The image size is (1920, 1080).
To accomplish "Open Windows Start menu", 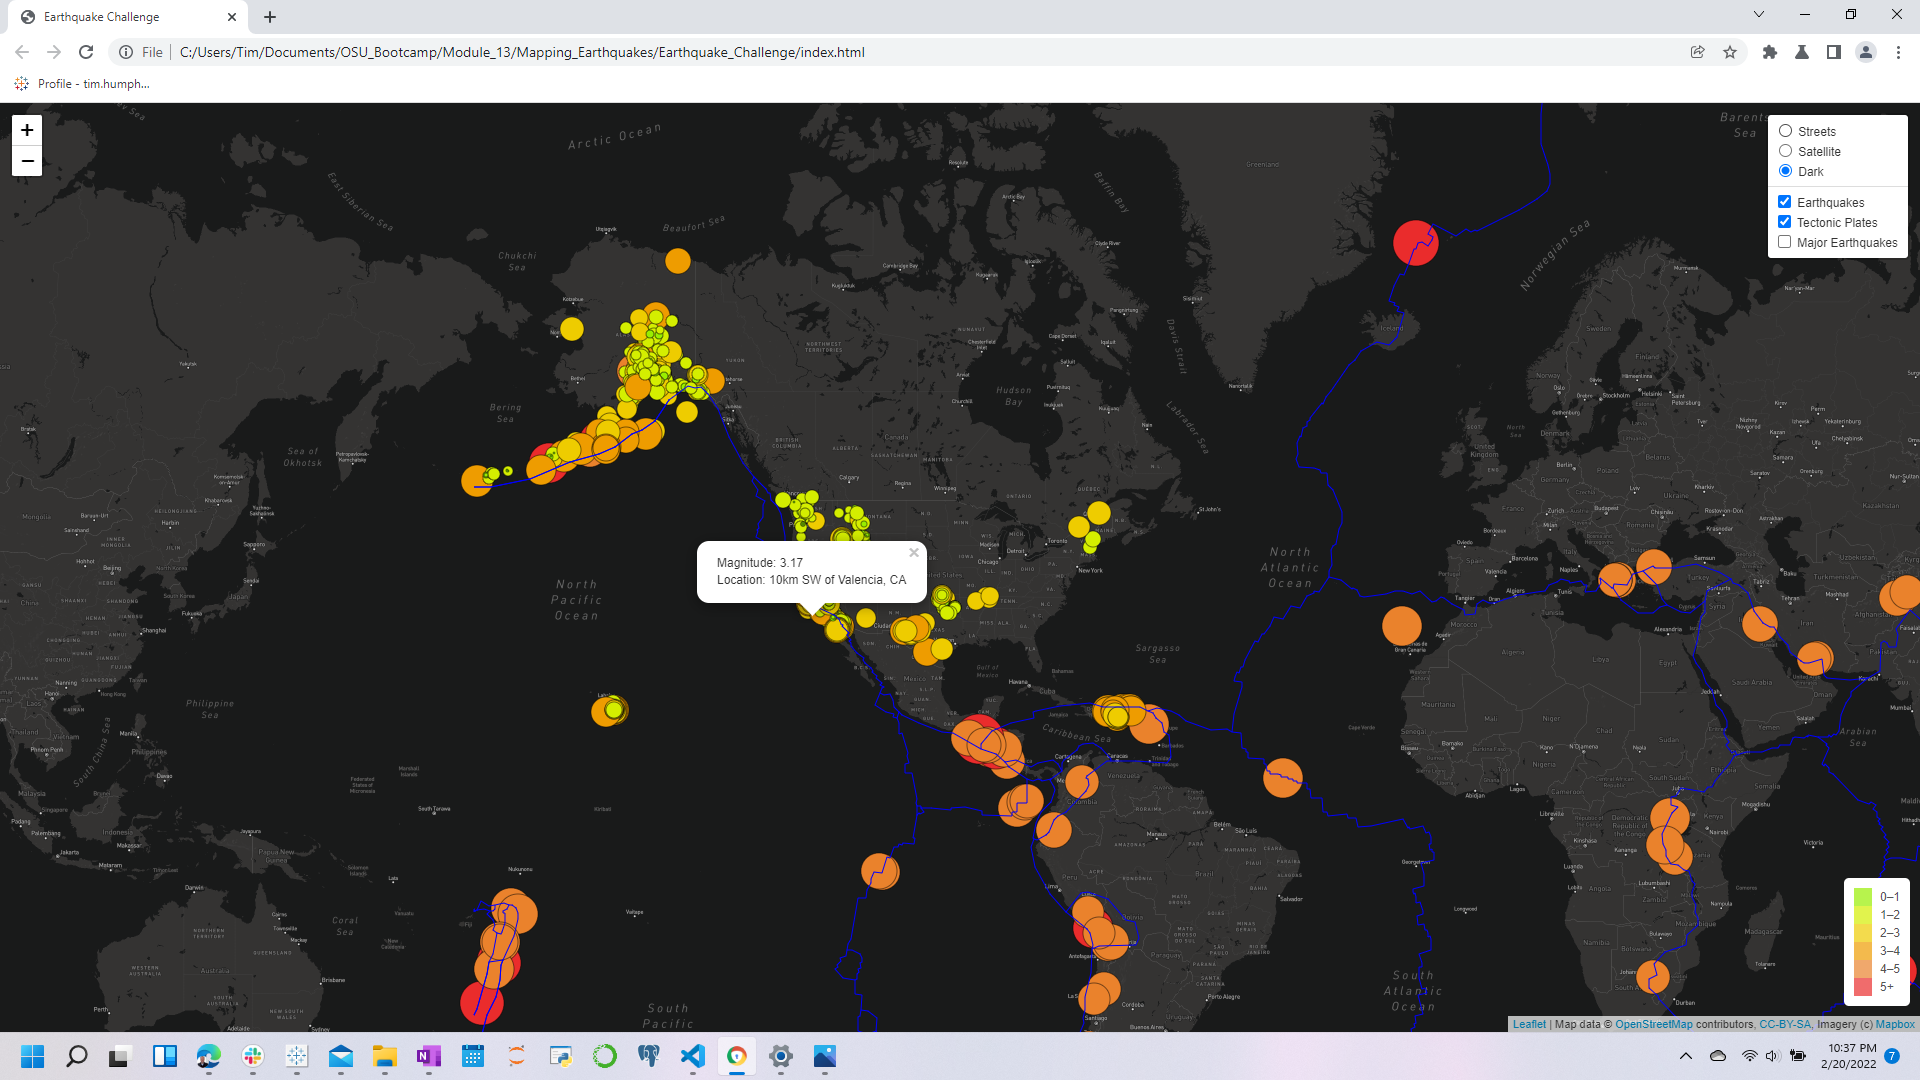I will [33, 1056].
